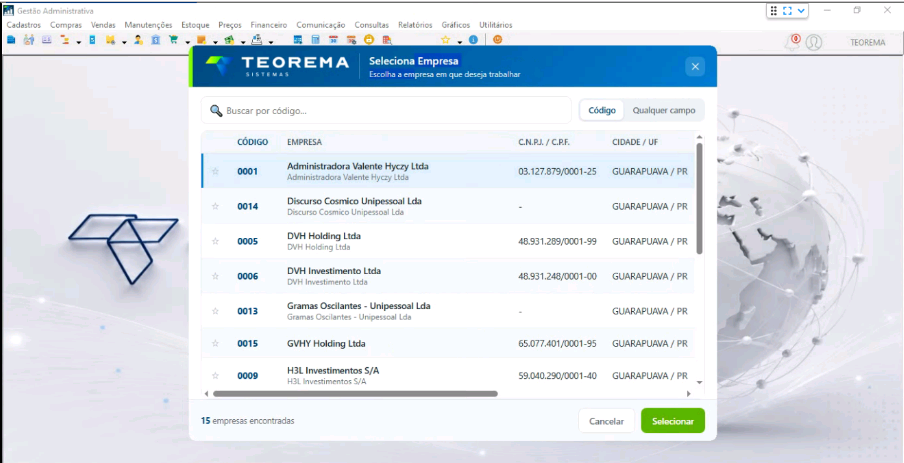Click the green Selecionar button
Viewport: 904px width, 463px height.
tap(673, 421)
